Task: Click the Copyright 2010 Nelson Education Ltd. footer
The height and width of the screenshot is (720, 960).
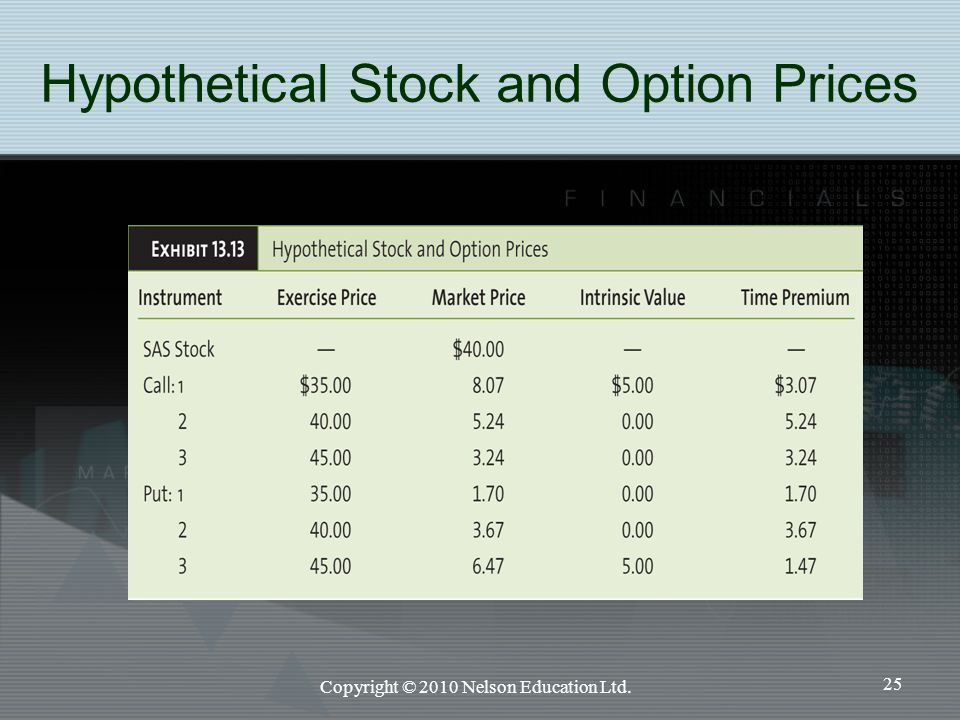Action: (x=475, y=687)
